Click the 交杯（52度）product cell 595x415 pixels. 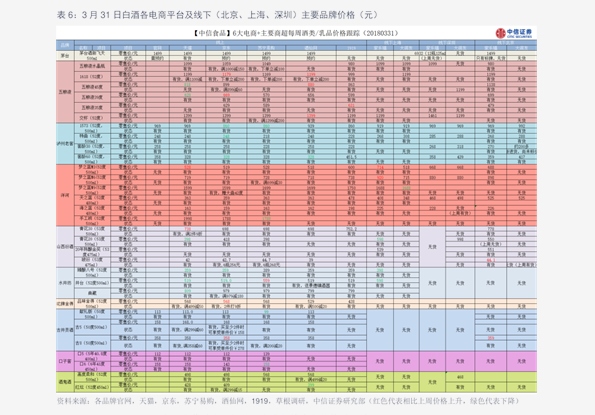92,118
